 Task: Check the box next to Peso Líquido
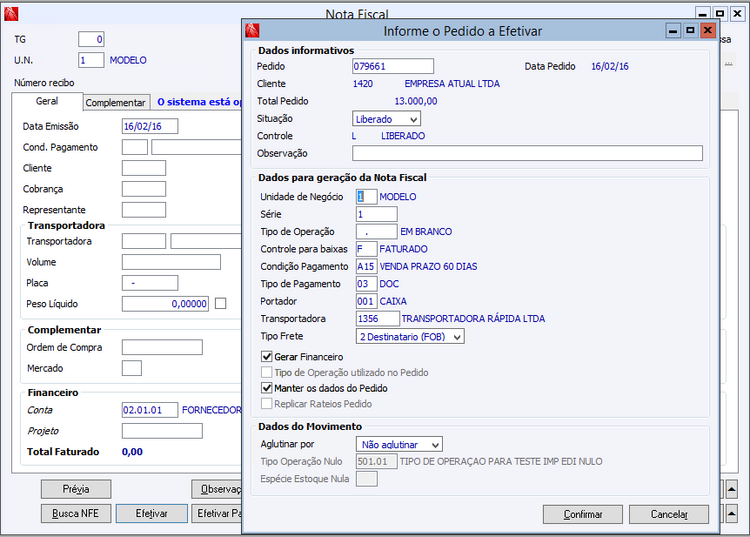[221, 304]
